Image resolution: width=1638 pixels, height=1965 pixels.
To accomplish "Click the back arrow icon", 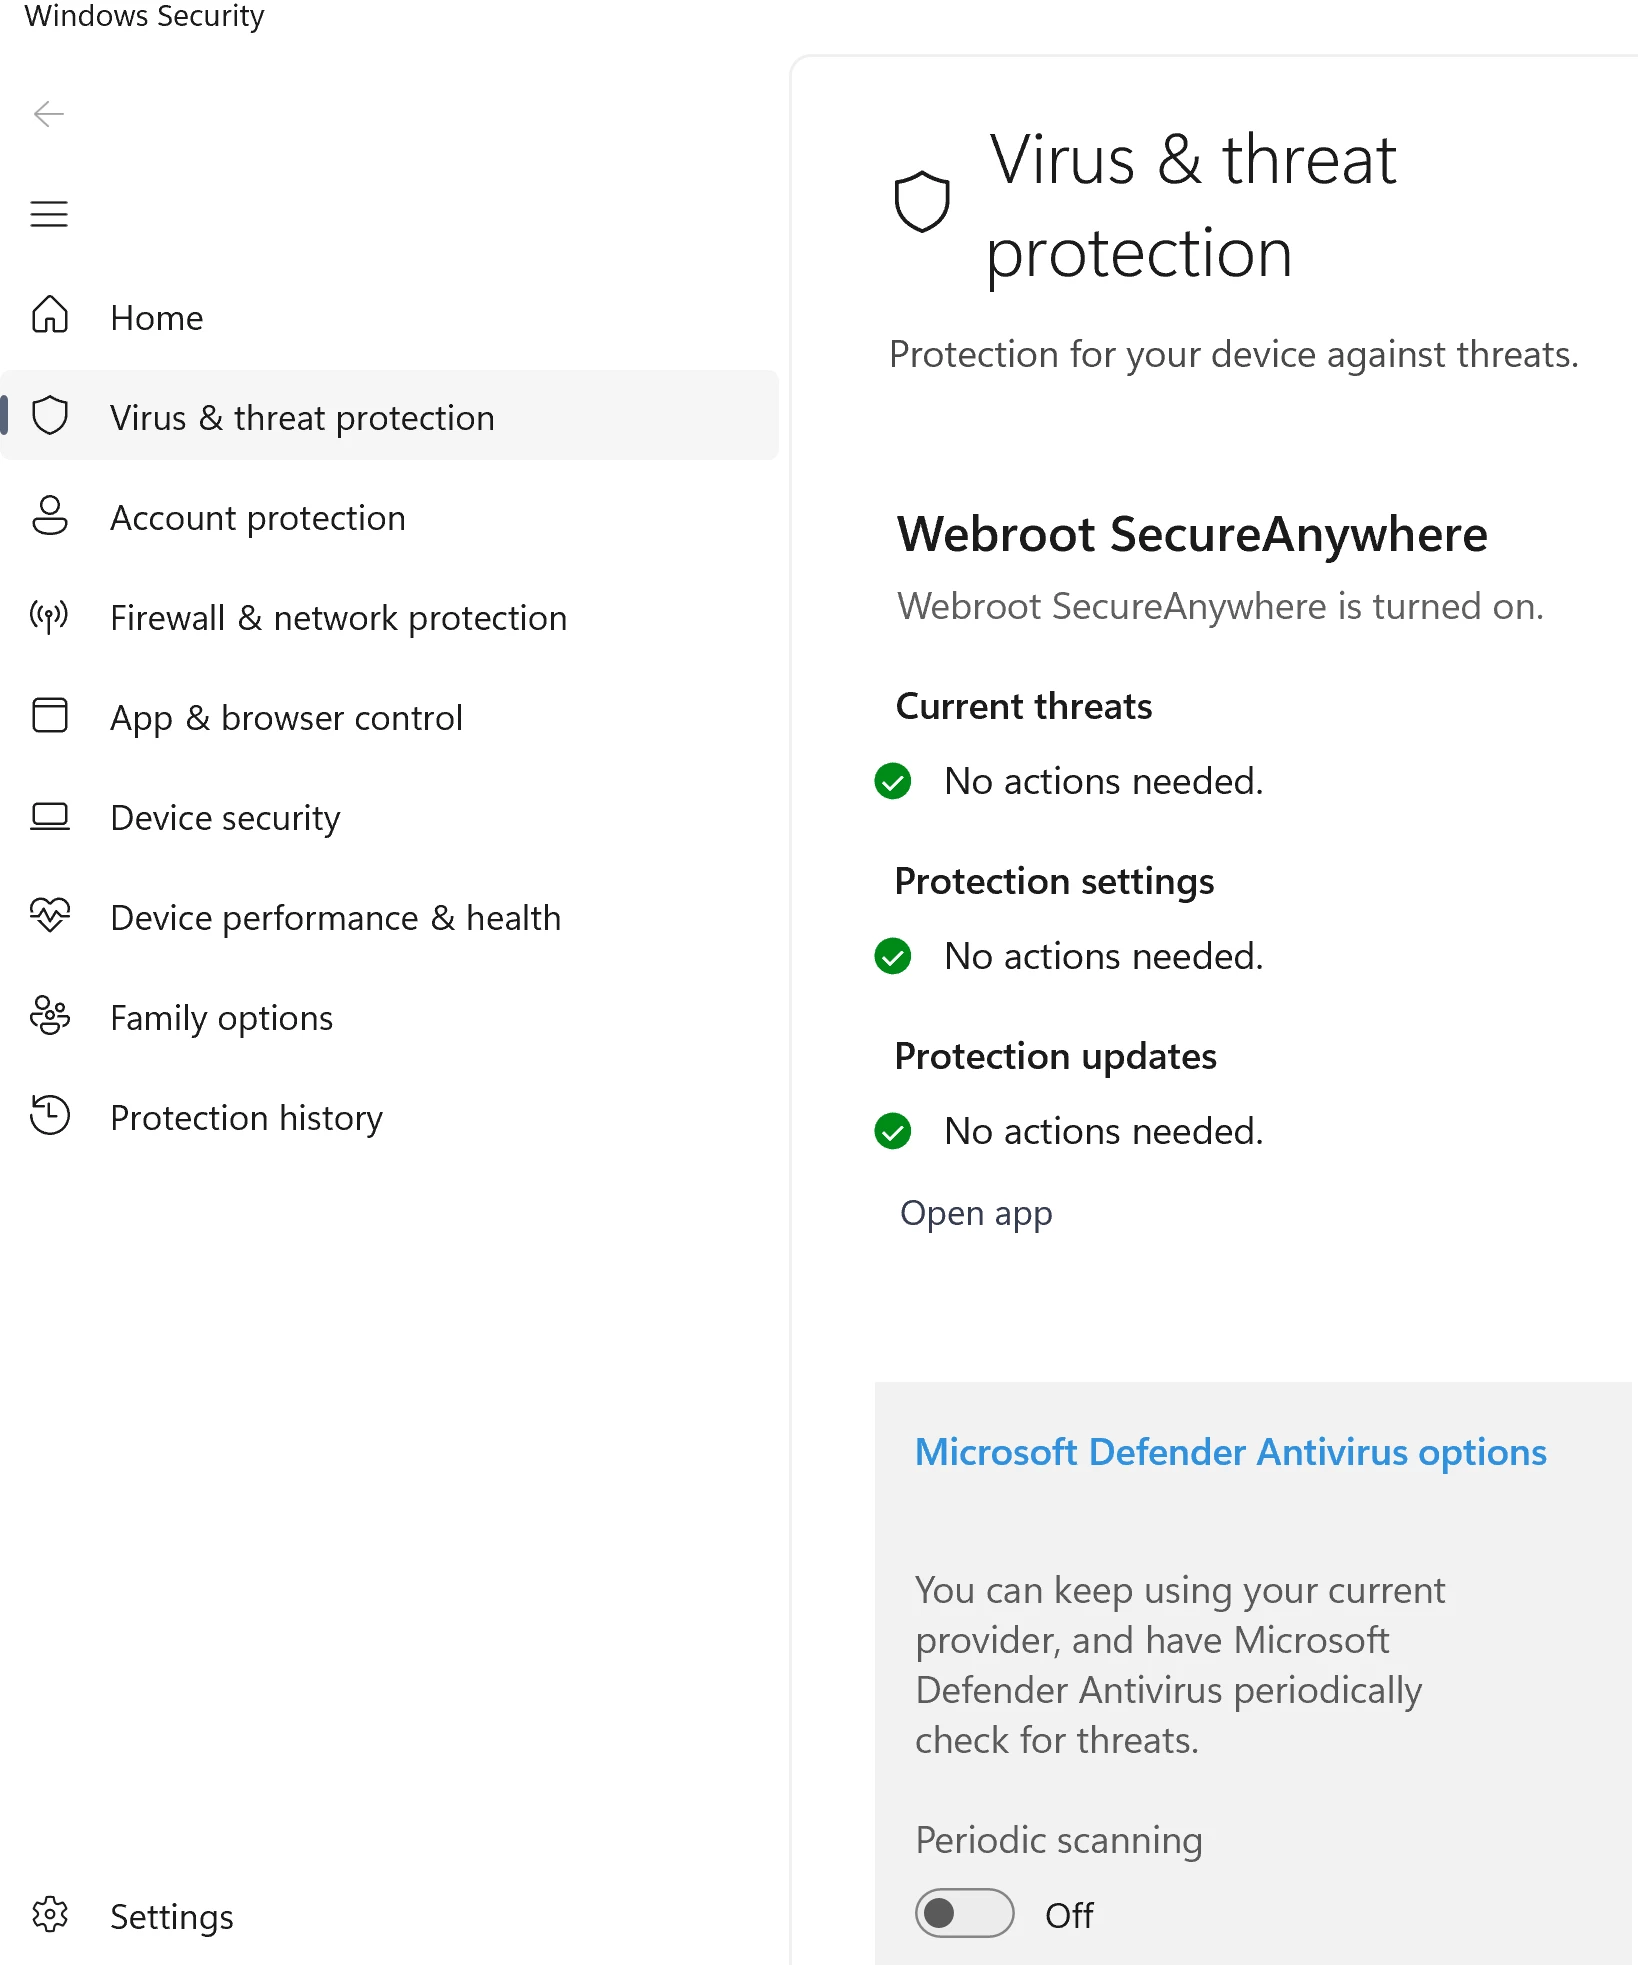I will coord(48,114).
